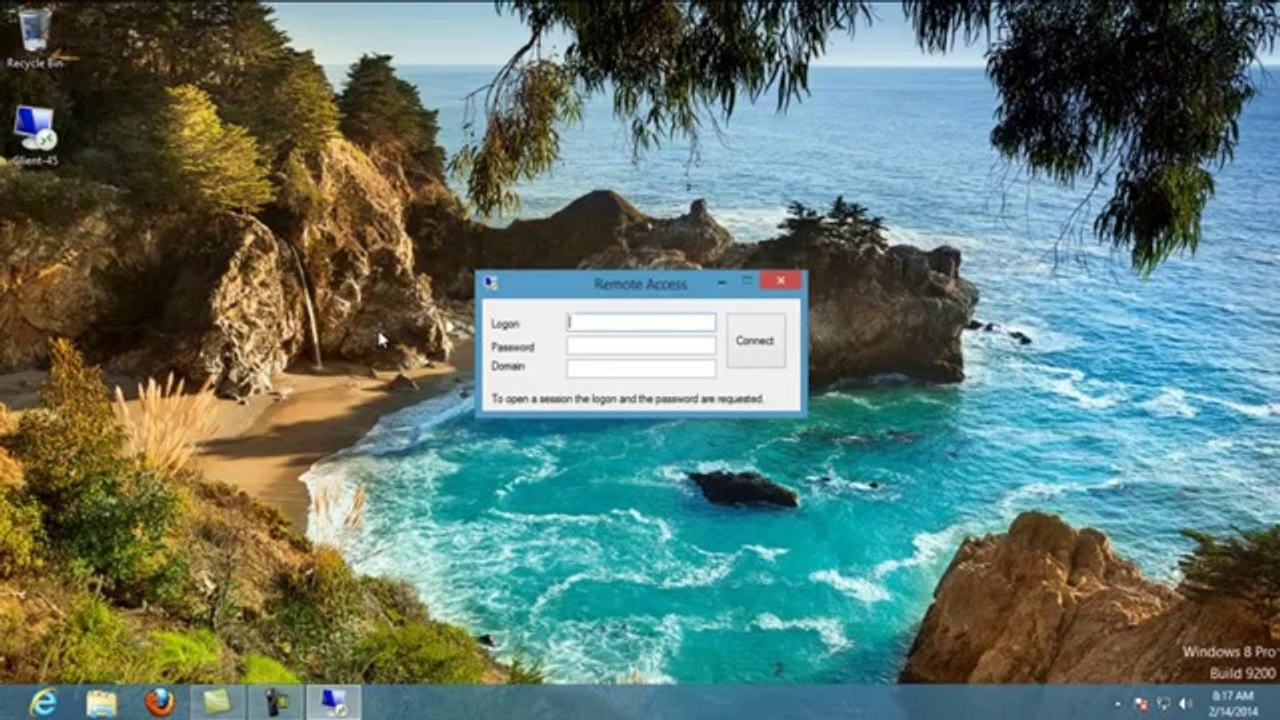This screenshot has height=720, width=1280.
Task: Close the Remote Access window
Action: coord(780,281)
